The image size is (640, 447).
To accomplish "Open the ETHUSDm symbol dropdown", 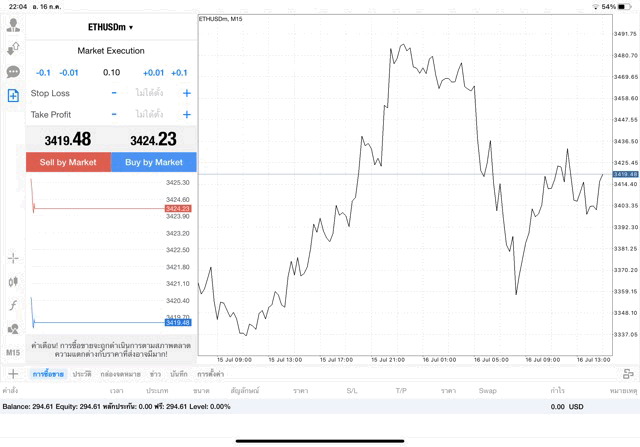I will [x=110, y=27].
